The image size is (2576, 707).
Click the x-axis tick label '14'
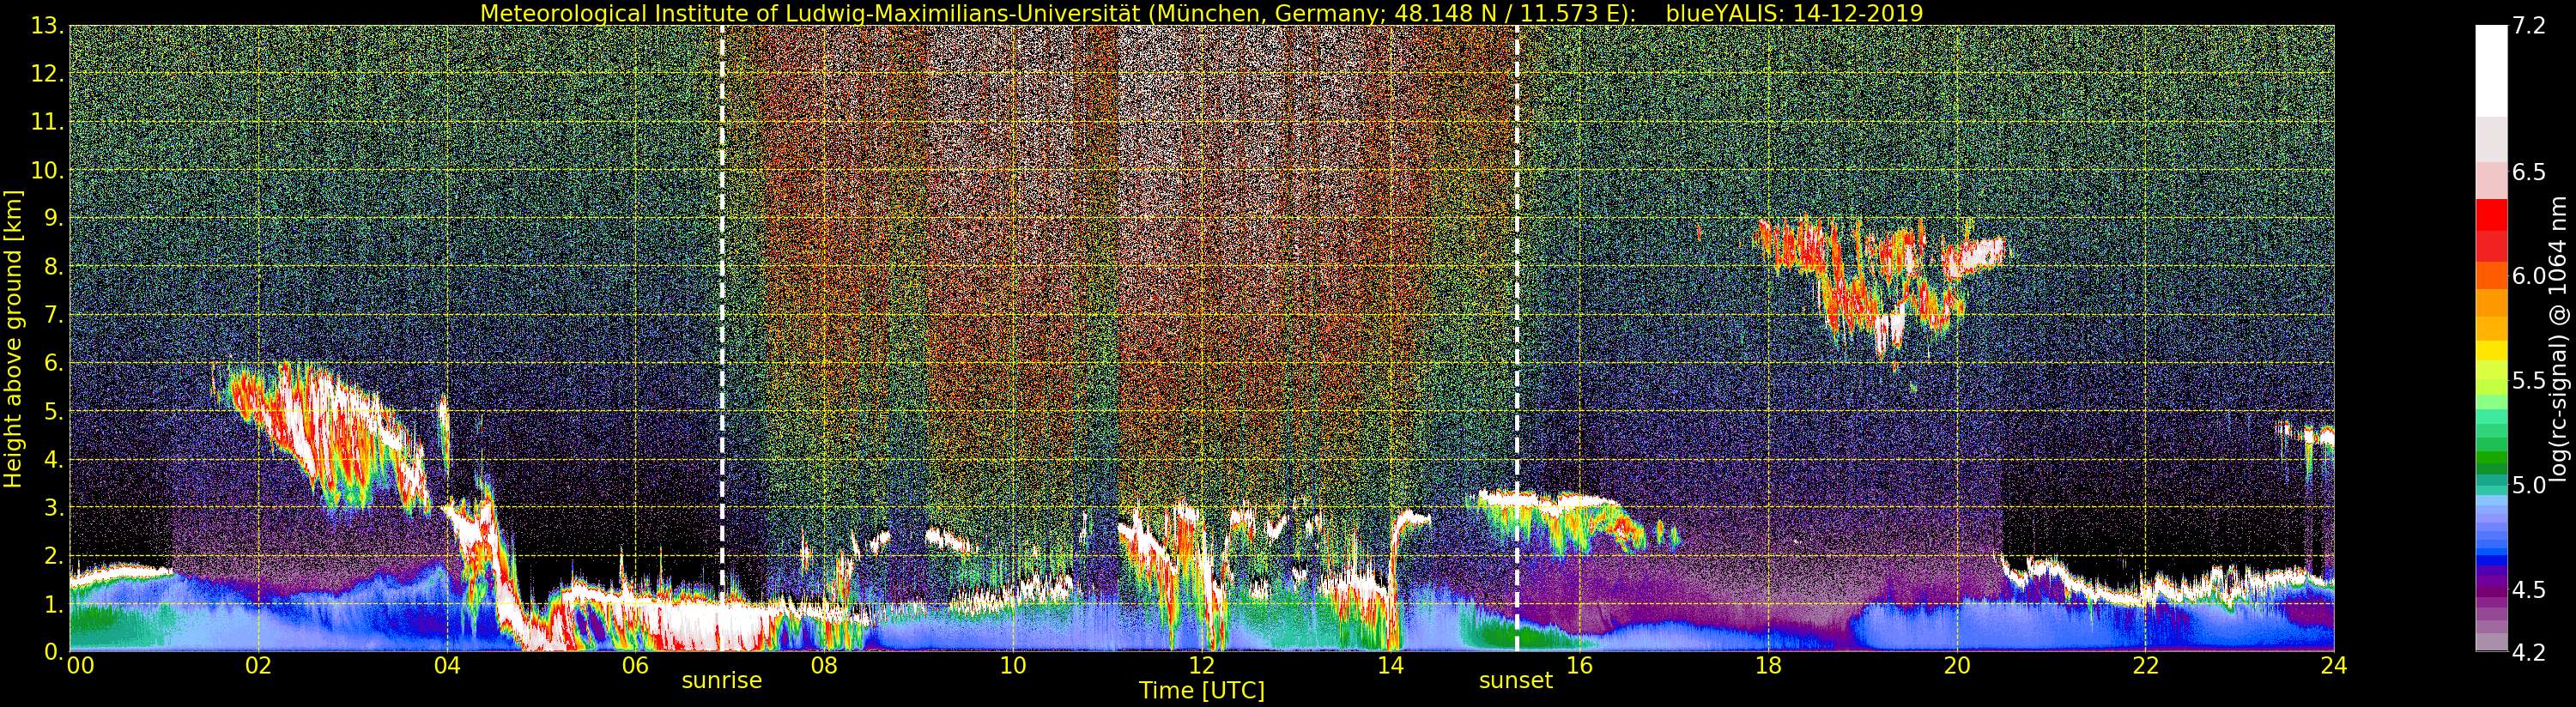[x=1390, y=666]
